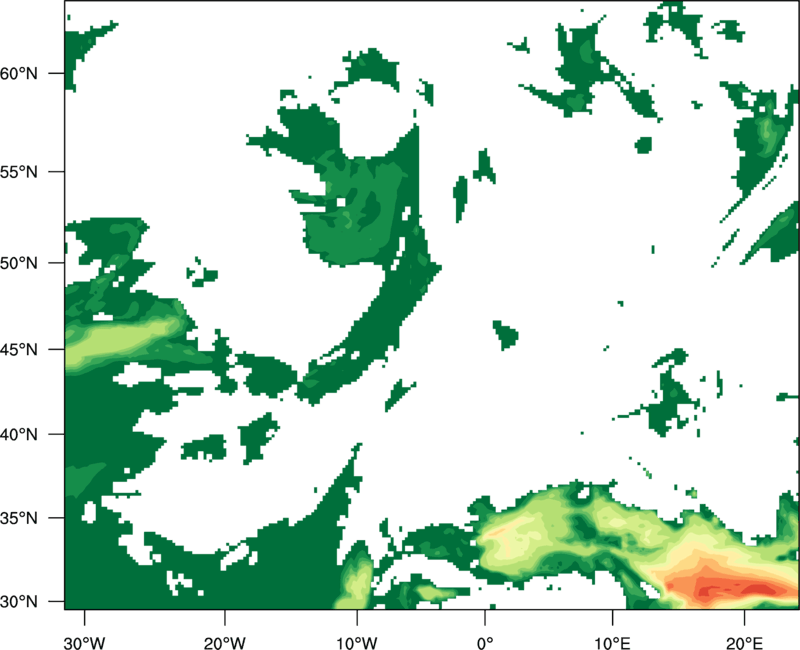Click the 50°N latitude label
800x650 pixels.
point(19,263)
